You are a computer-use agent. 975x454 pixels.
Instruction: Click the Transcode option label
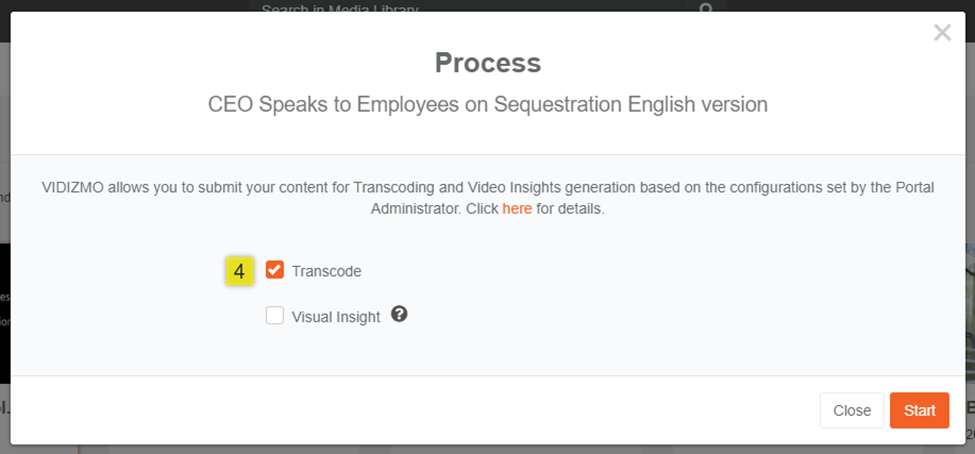326,271
